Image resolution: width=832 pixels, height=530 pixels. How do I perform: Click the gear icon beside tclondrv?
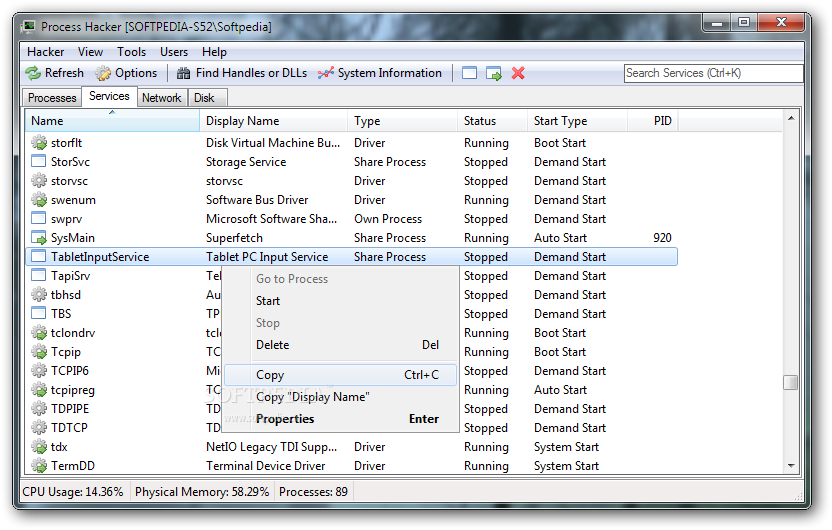(39, 333)
